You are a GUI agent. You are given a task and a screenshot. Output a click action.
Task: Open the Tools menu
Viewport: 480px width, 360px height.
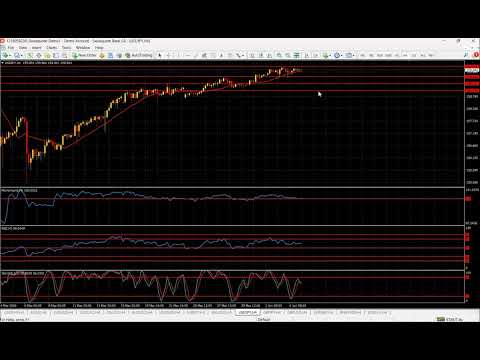pos(67,48)
